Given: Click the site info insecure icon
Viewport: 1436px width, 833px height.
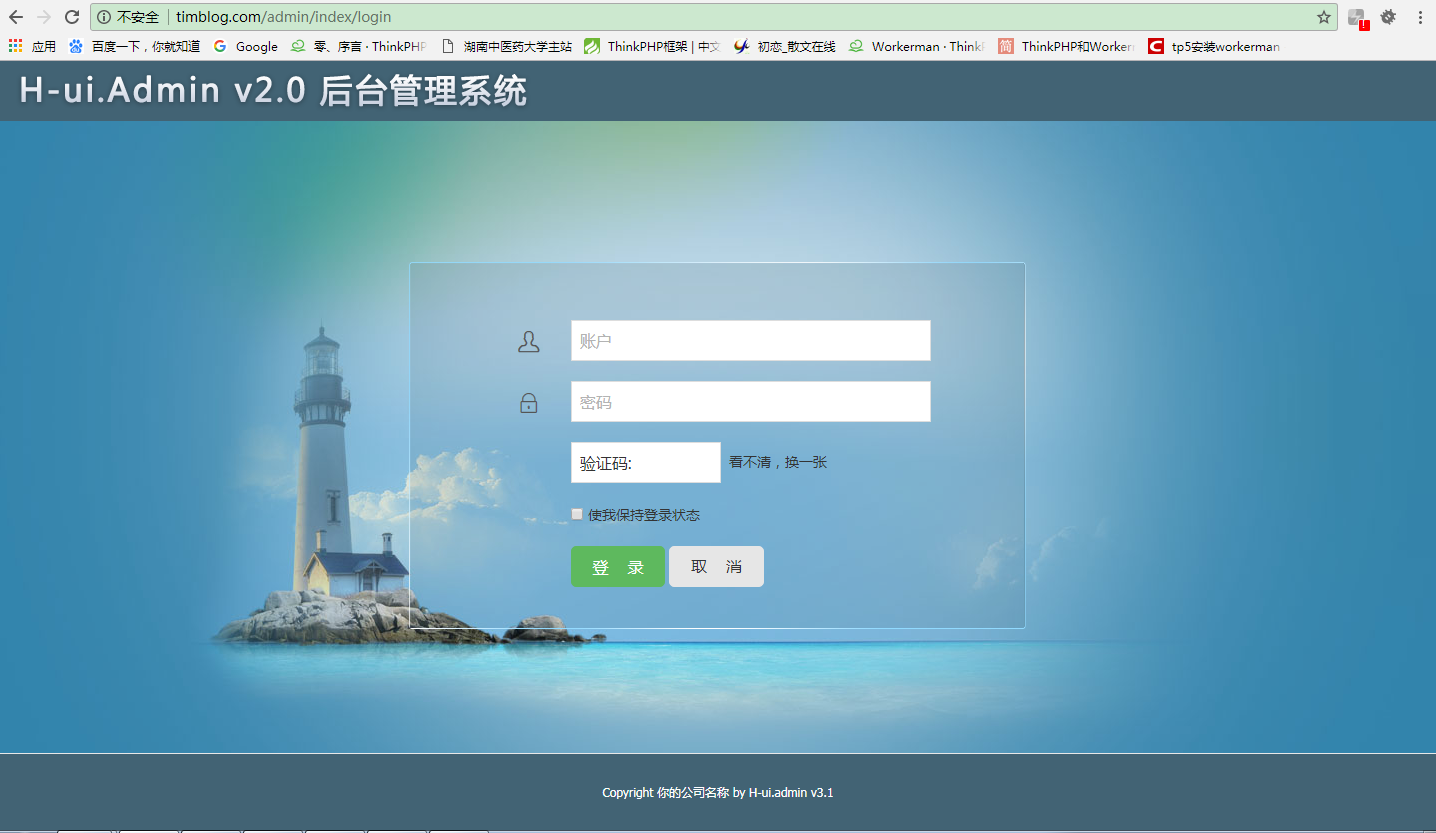Looking at the screenshot, I should (104, 17).
